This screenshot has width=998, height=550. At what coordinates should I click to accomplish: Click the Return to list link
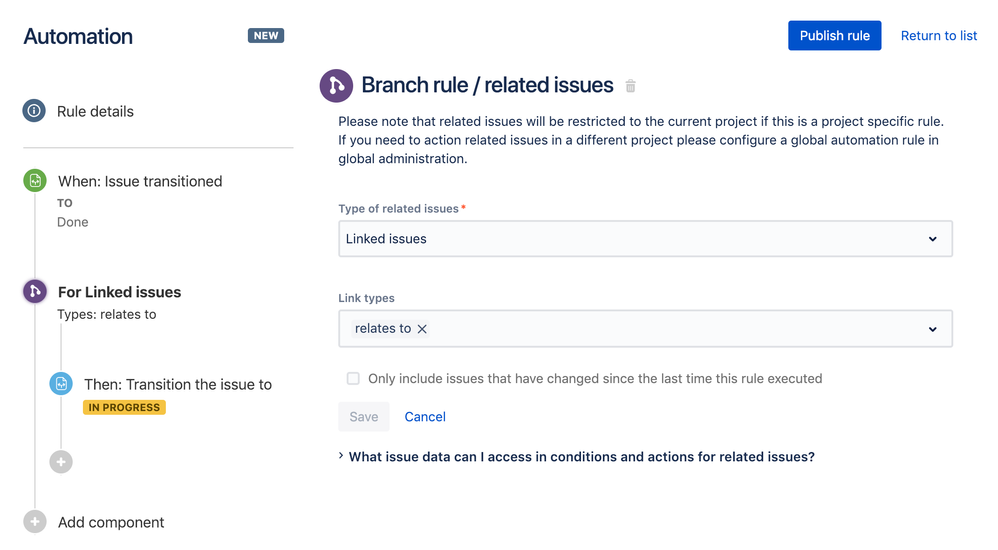click(938, 36)
